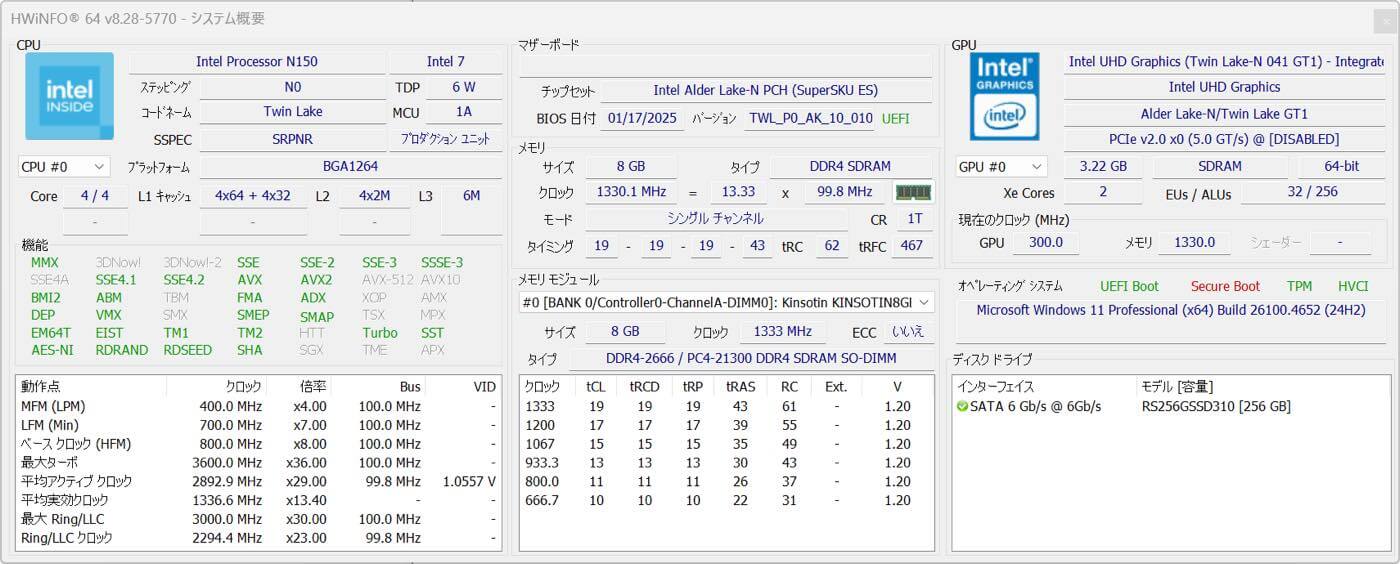Click the DDR4-2666 / PC4-21300 module type field

click(x=751, y=359)
